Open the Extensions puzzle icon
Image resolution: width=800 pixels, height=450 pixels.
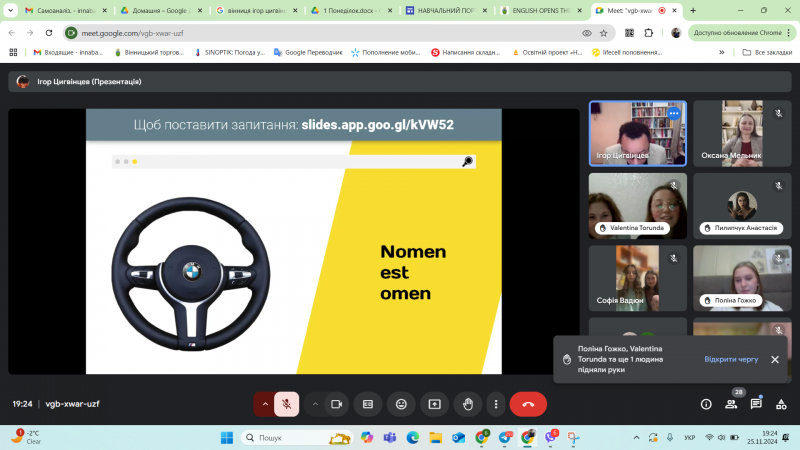[648, 33]
